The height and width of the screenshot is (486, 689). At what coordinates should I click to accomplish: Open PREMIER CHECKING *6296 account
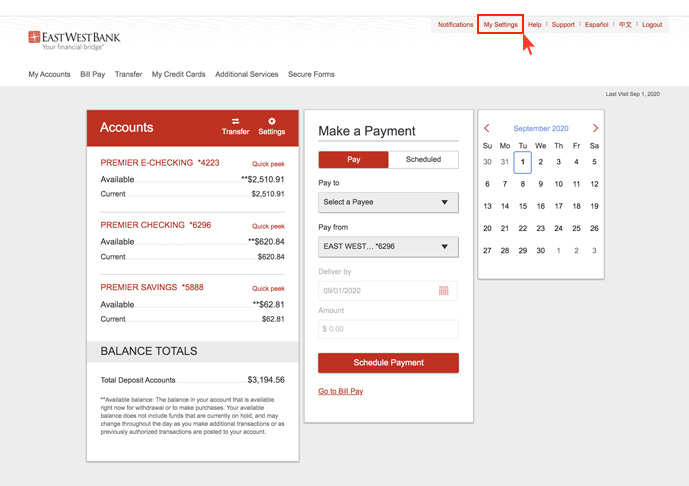point(156,225)
